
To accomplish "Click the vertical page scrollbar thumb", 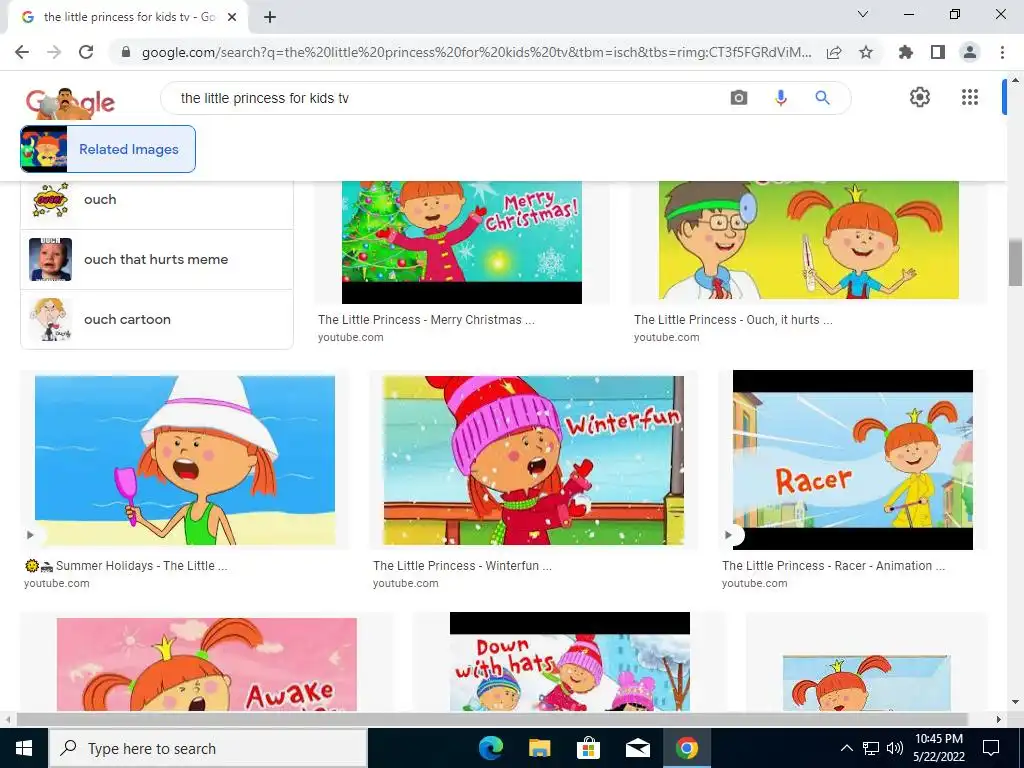I will click(x=1015, y=263).
